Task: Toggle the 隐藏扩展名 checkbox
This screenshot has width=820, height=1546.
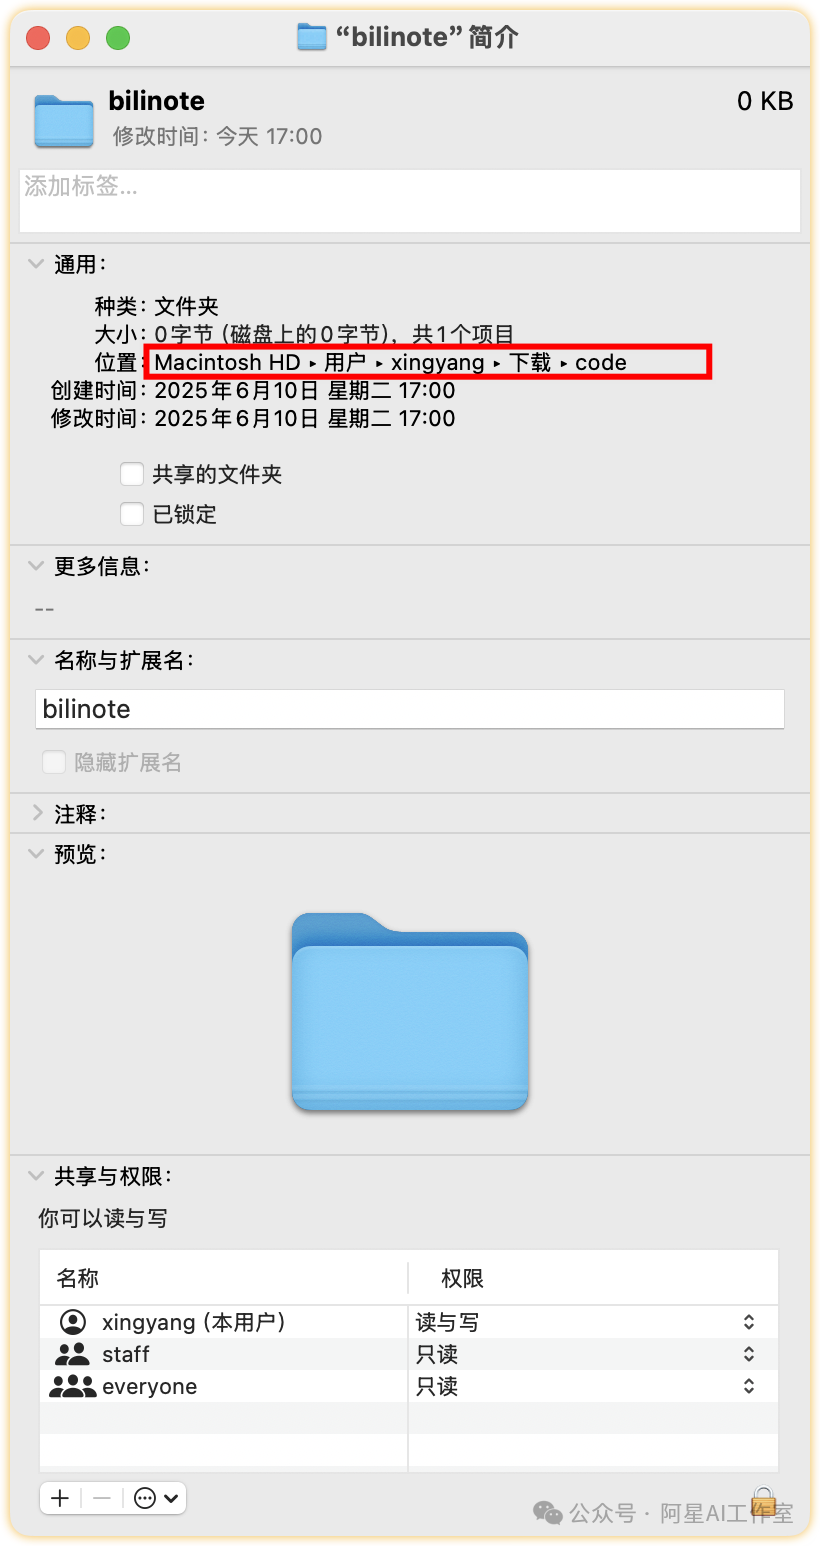Action: click(x=53, y=763)
